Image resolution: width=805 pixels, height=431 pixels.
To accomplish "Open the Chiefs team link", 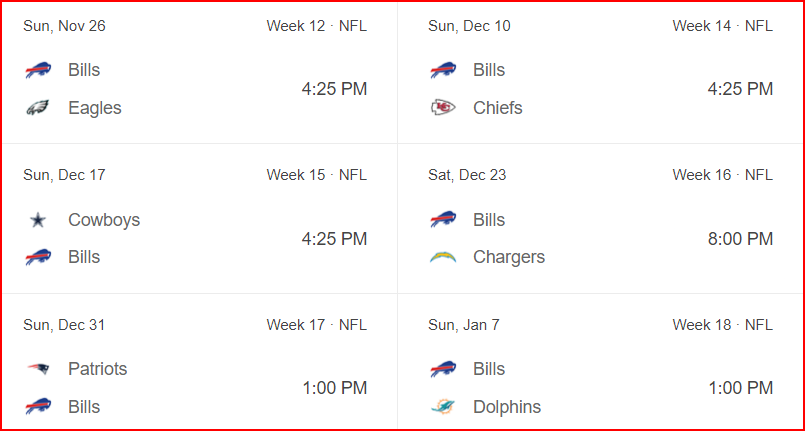I will point(498,108).
